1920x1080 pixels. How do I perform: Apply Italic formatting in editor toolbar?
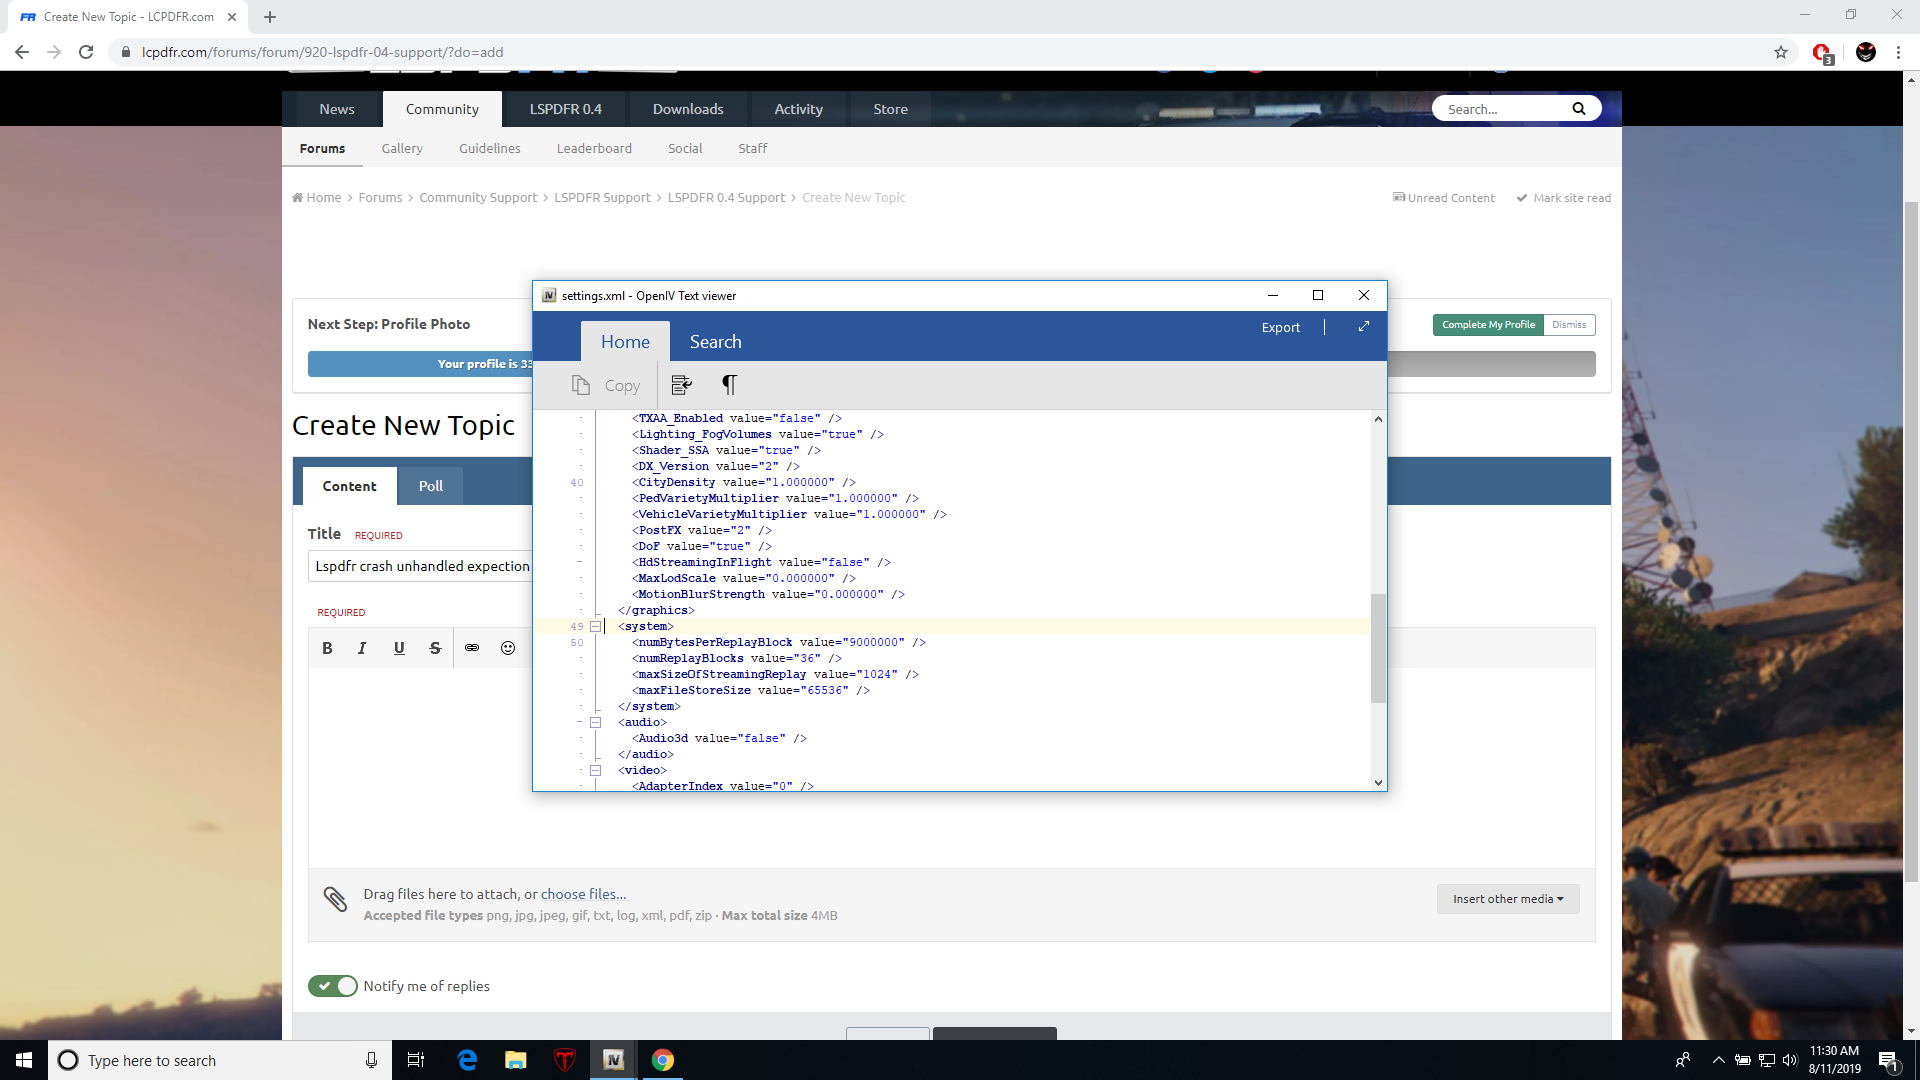pos(362,648)
